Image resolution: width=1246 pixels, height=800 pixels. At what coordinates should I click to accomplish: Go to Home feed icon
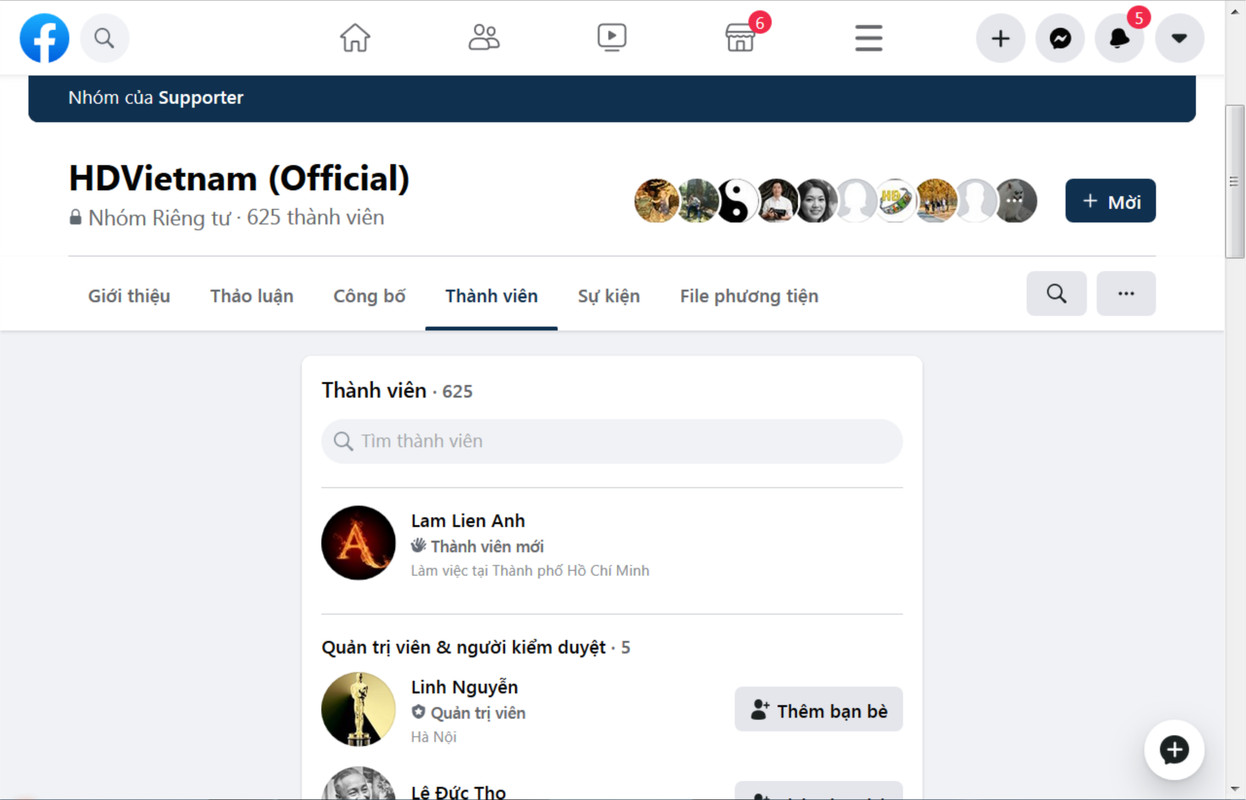(355, 38)
